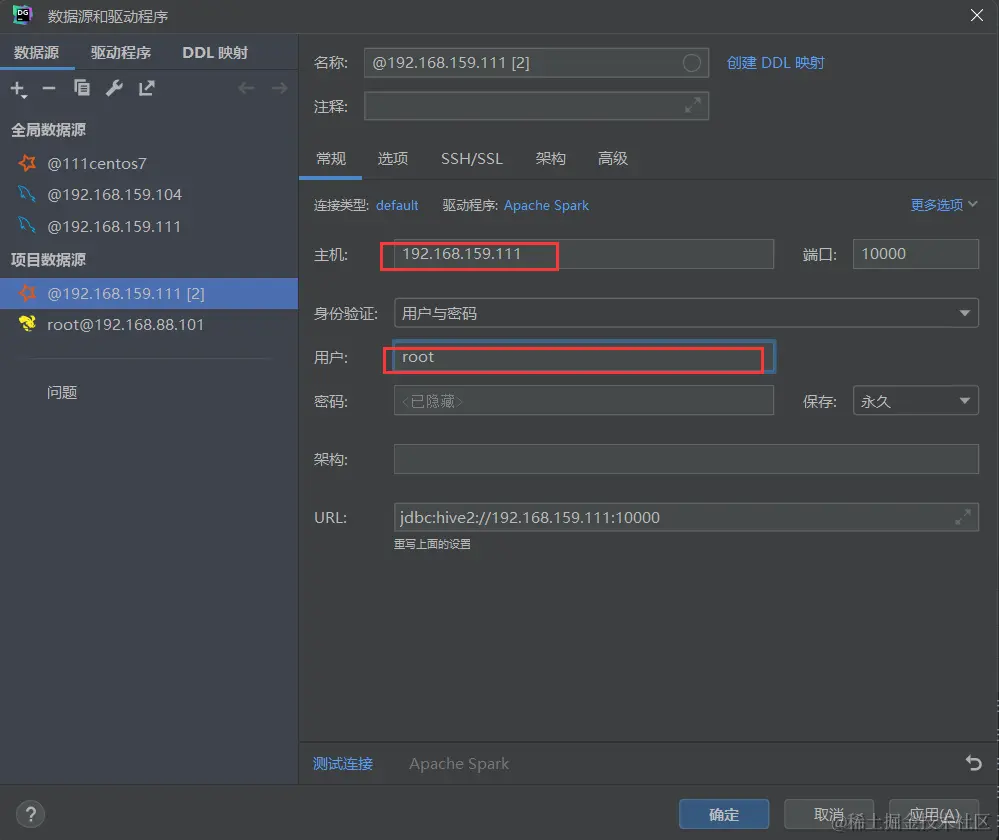Image resolution: width=999 pixels, height=840 pixels.
Task: Expand the comment field
Action: pyautogui.click(x=693, y=105)
